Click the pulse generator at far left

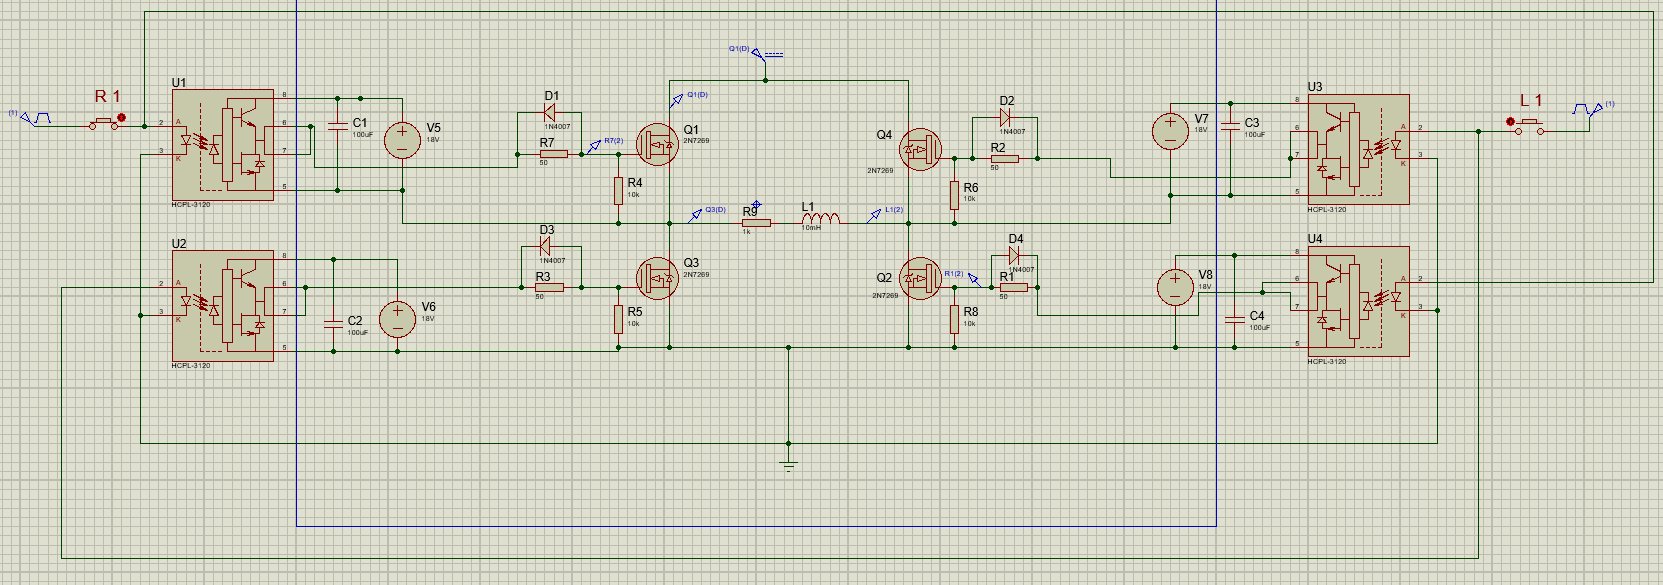click(36, 119)
